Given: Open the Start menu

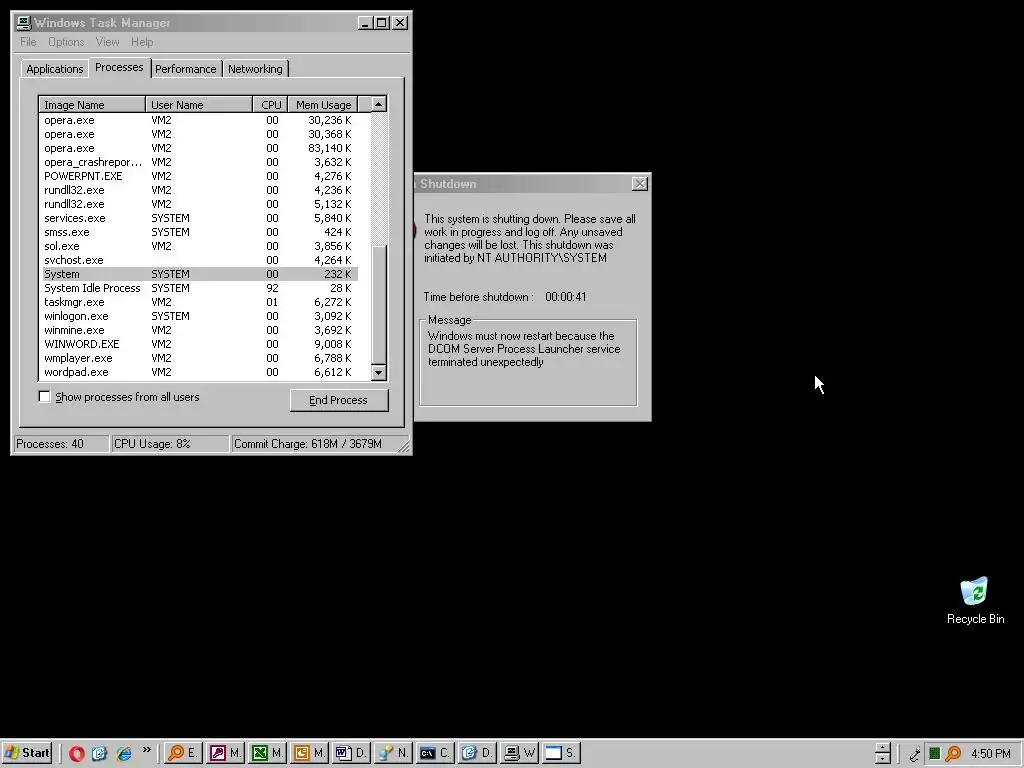Looking at the screenshot, I should 27,753.
